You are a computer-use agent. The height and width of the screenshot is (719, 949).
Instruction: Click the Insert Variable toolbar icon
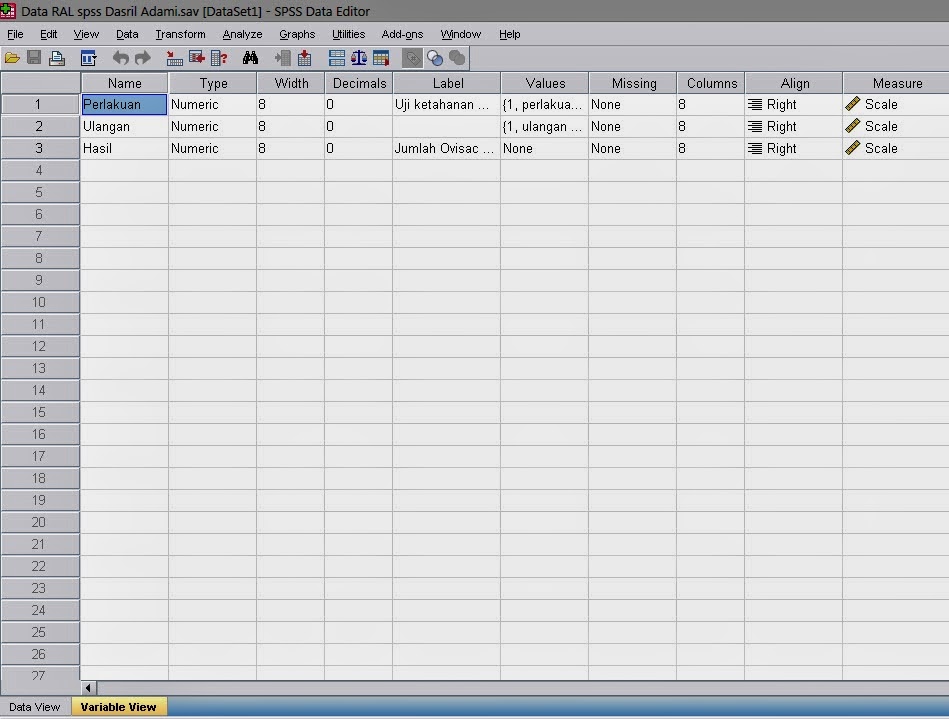point(304,58)
